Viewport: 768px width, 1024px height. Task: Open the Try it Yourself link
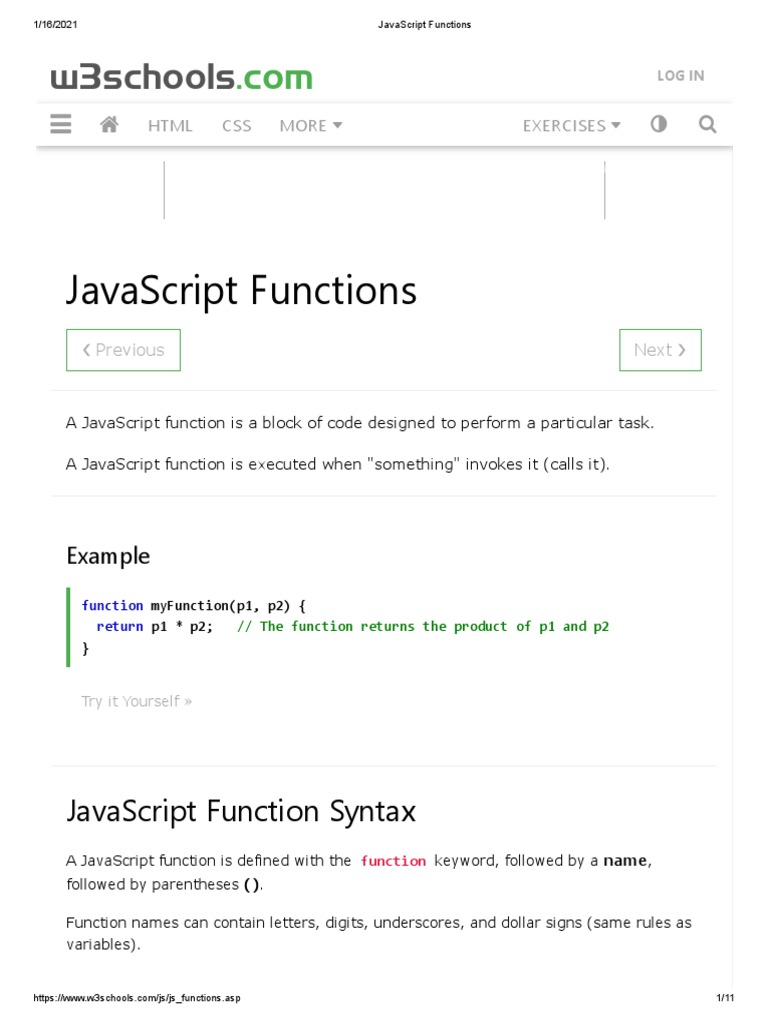(x=136, y=701)
